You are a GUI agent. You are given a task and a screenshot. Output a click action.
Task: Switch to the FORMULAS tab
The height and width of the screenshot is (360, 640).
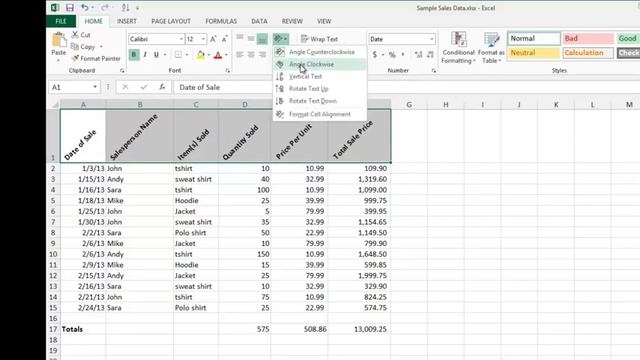221,21
